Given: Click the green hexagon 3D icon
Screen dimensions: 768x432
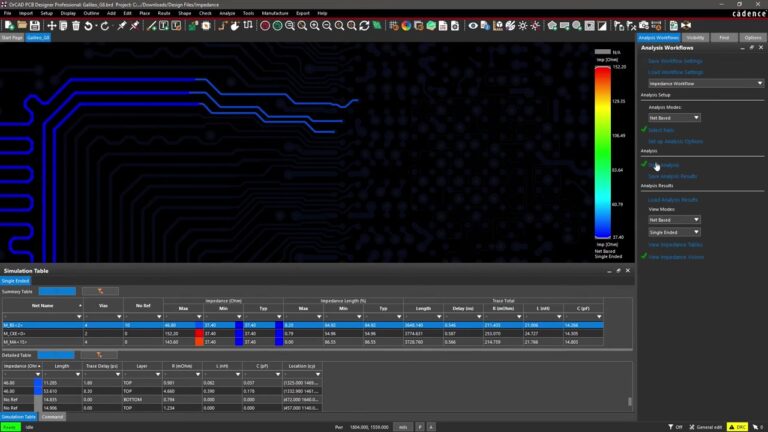Looking at the screenshot, I should point(431,25).
